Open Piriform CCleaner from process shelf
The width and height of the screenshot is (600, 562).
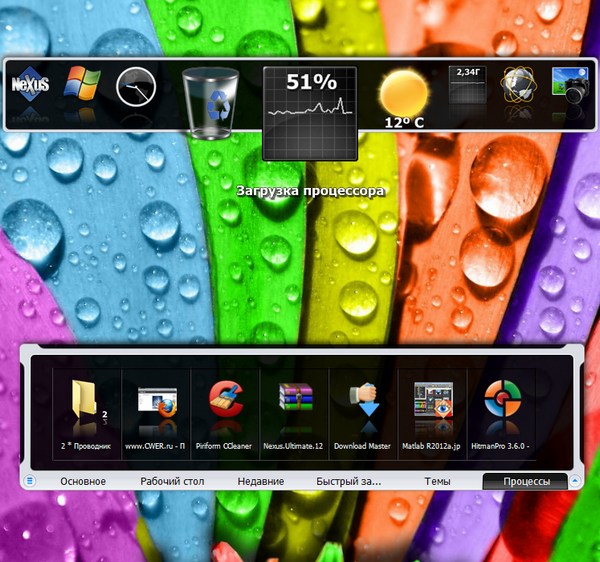(226, 408)
